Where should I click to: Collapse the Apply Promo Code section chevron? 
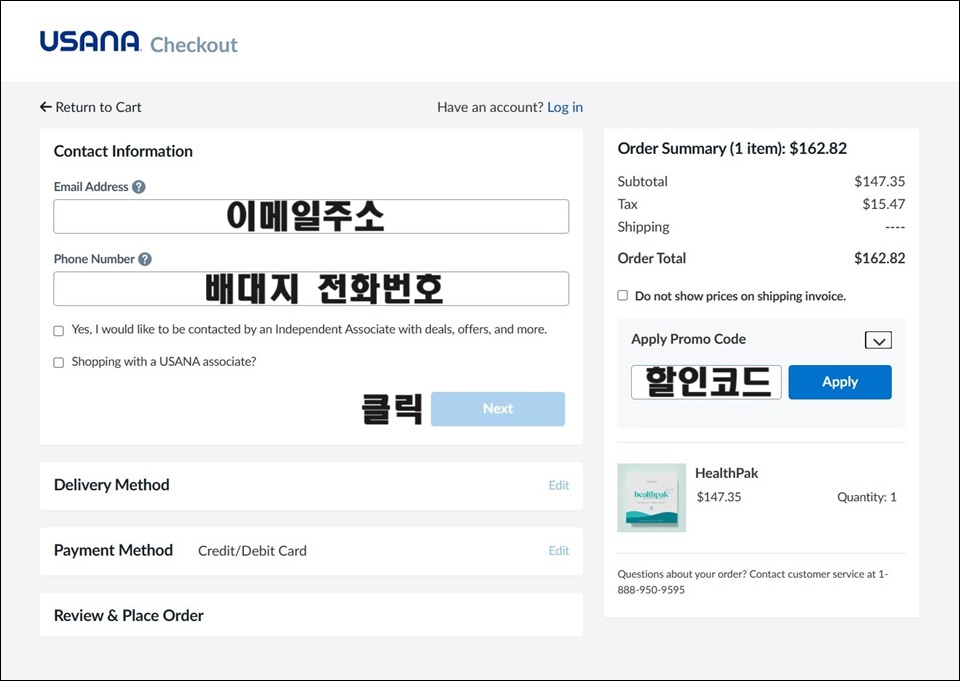pyautogui.click(x=878, y=340)
